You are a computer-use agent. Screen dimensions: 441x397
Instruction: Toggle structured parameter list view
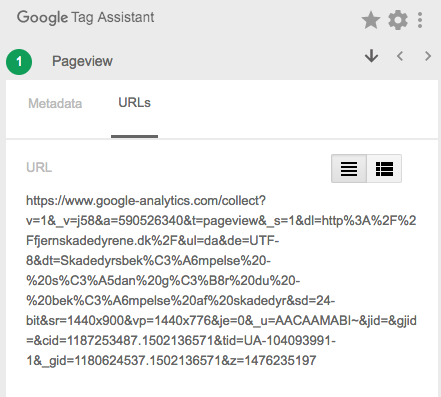pos(384,168)
